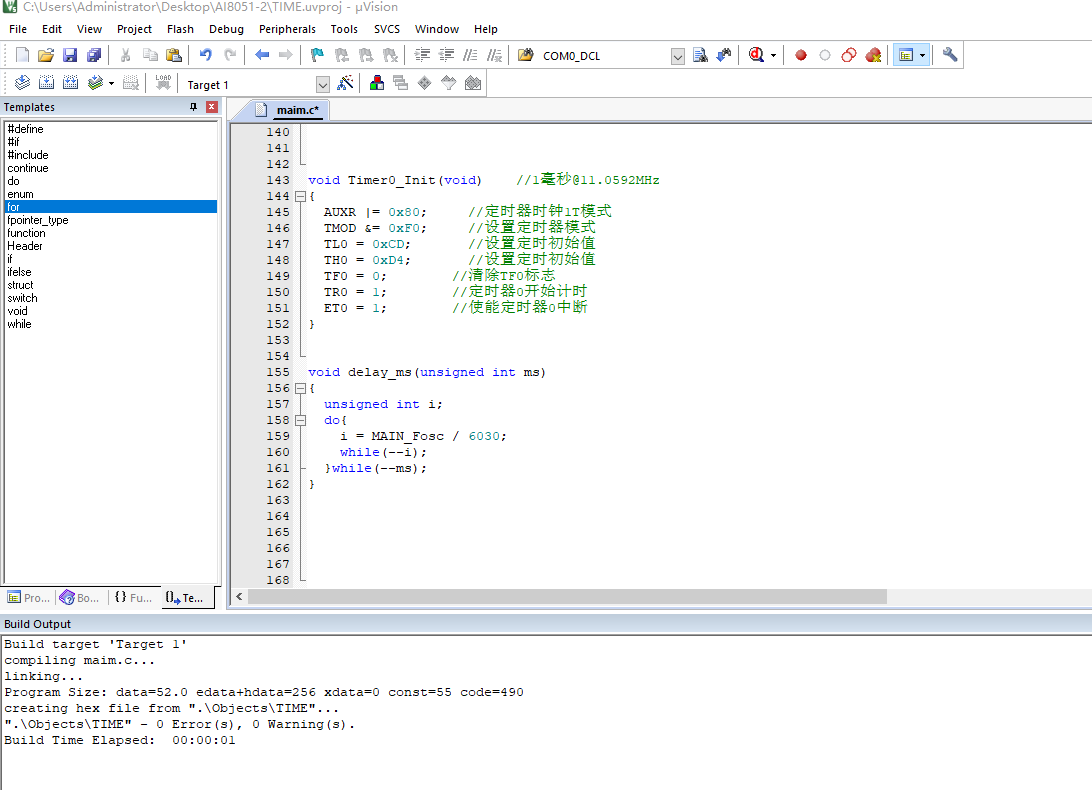Collapse the do block at line 158

pyautogui.click(x=300, y=421)
